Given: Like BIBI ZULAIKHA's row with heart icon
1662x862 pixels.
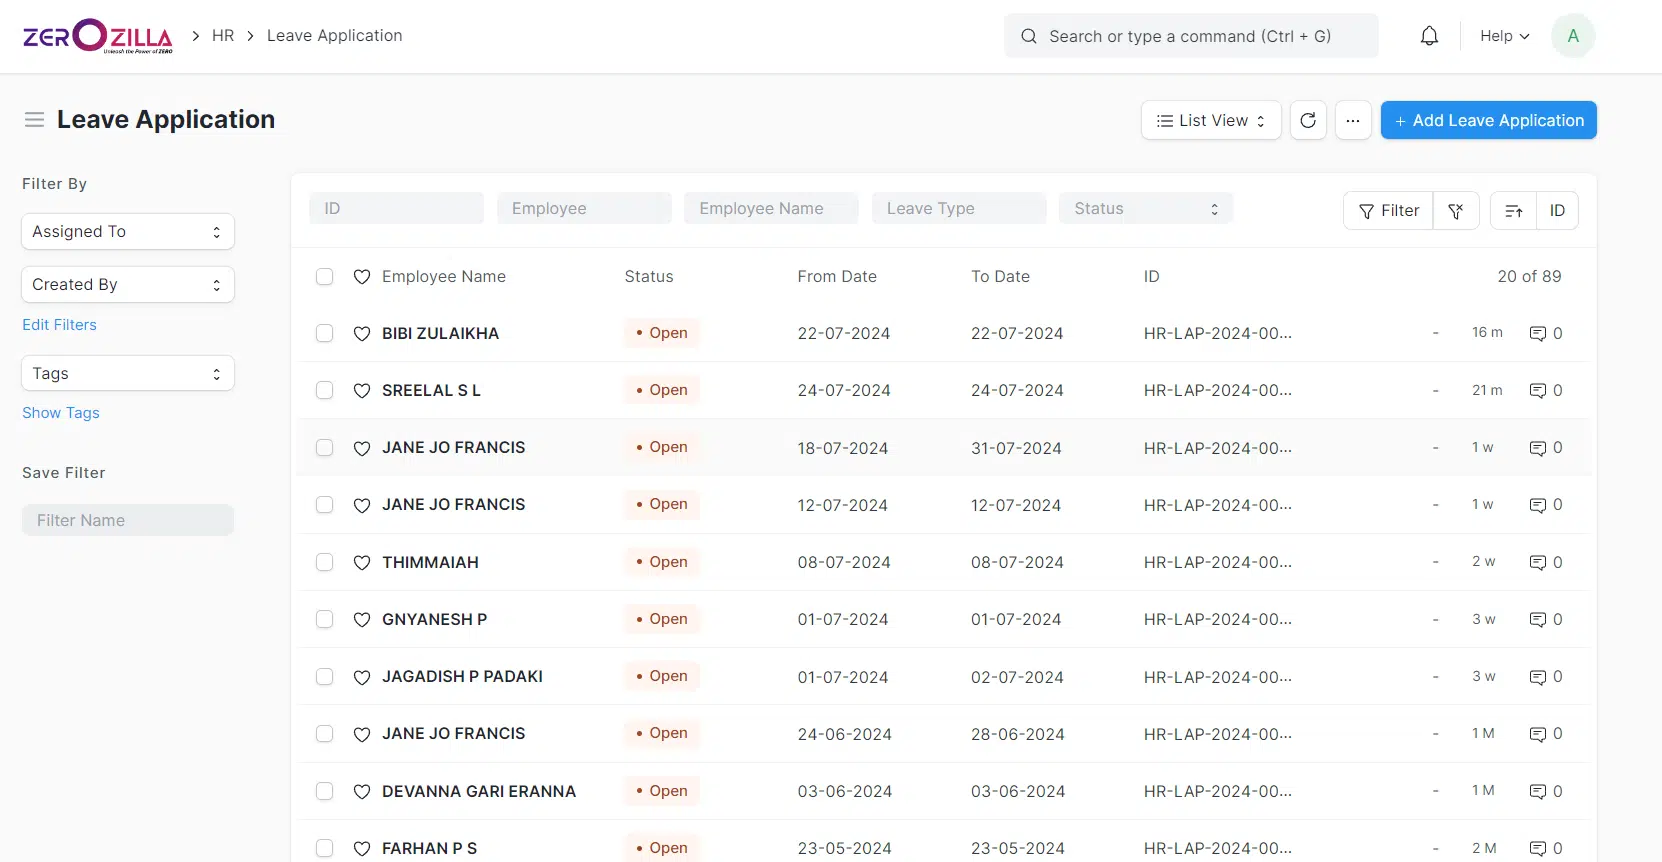Looking at the screenshot, I should (362, 334).
